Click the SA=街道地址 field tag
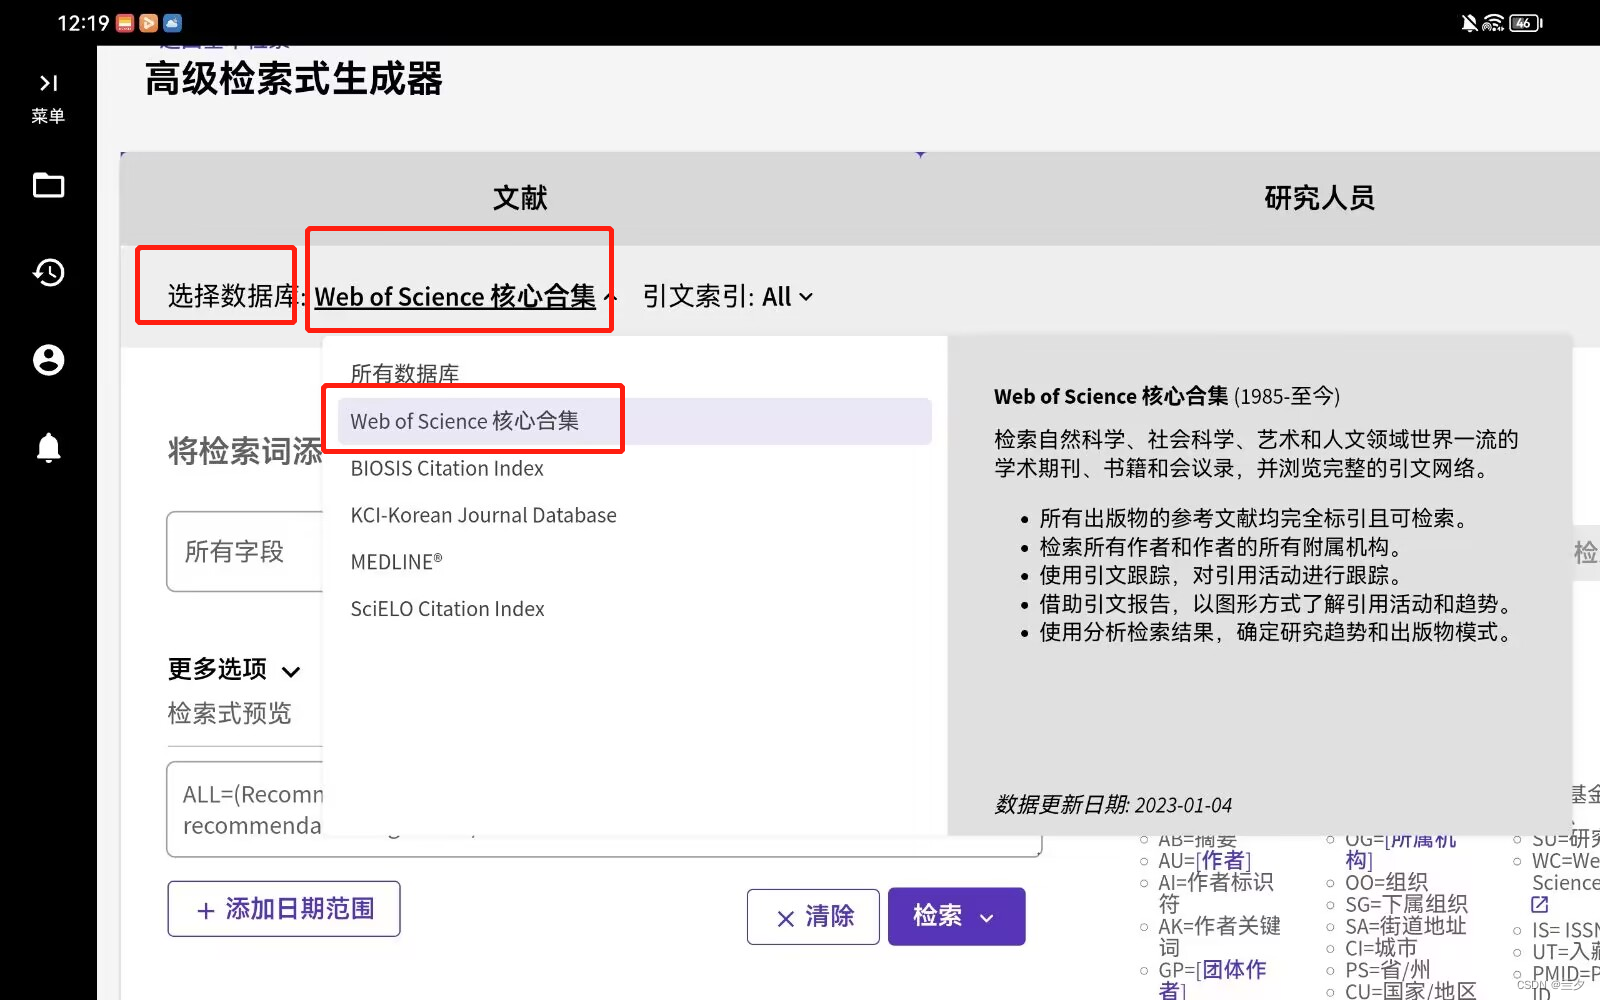The image size is (1600, 1000). [x=1405, y=926]
